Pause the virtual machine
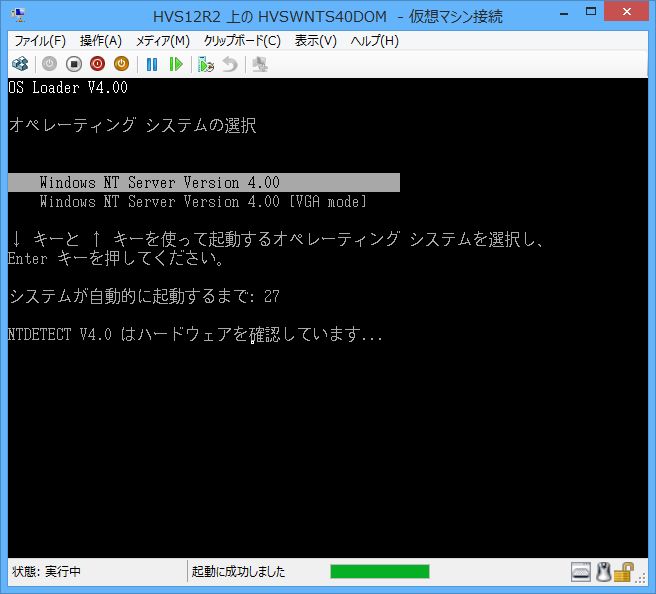 pos(152,64)
